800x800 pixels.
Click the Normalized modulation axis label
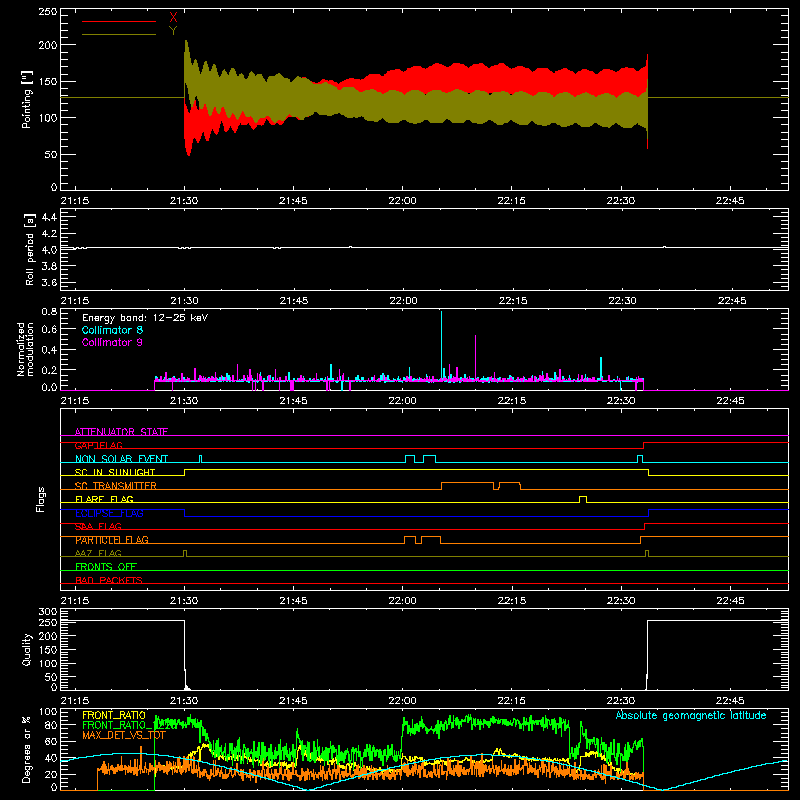pyautogui.click(x=26, y=349)
